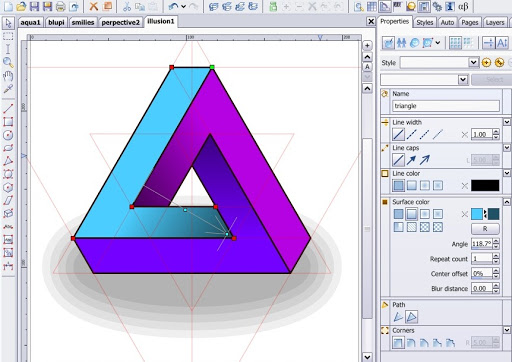Click the R reset button under Surface color

point(485,229)
